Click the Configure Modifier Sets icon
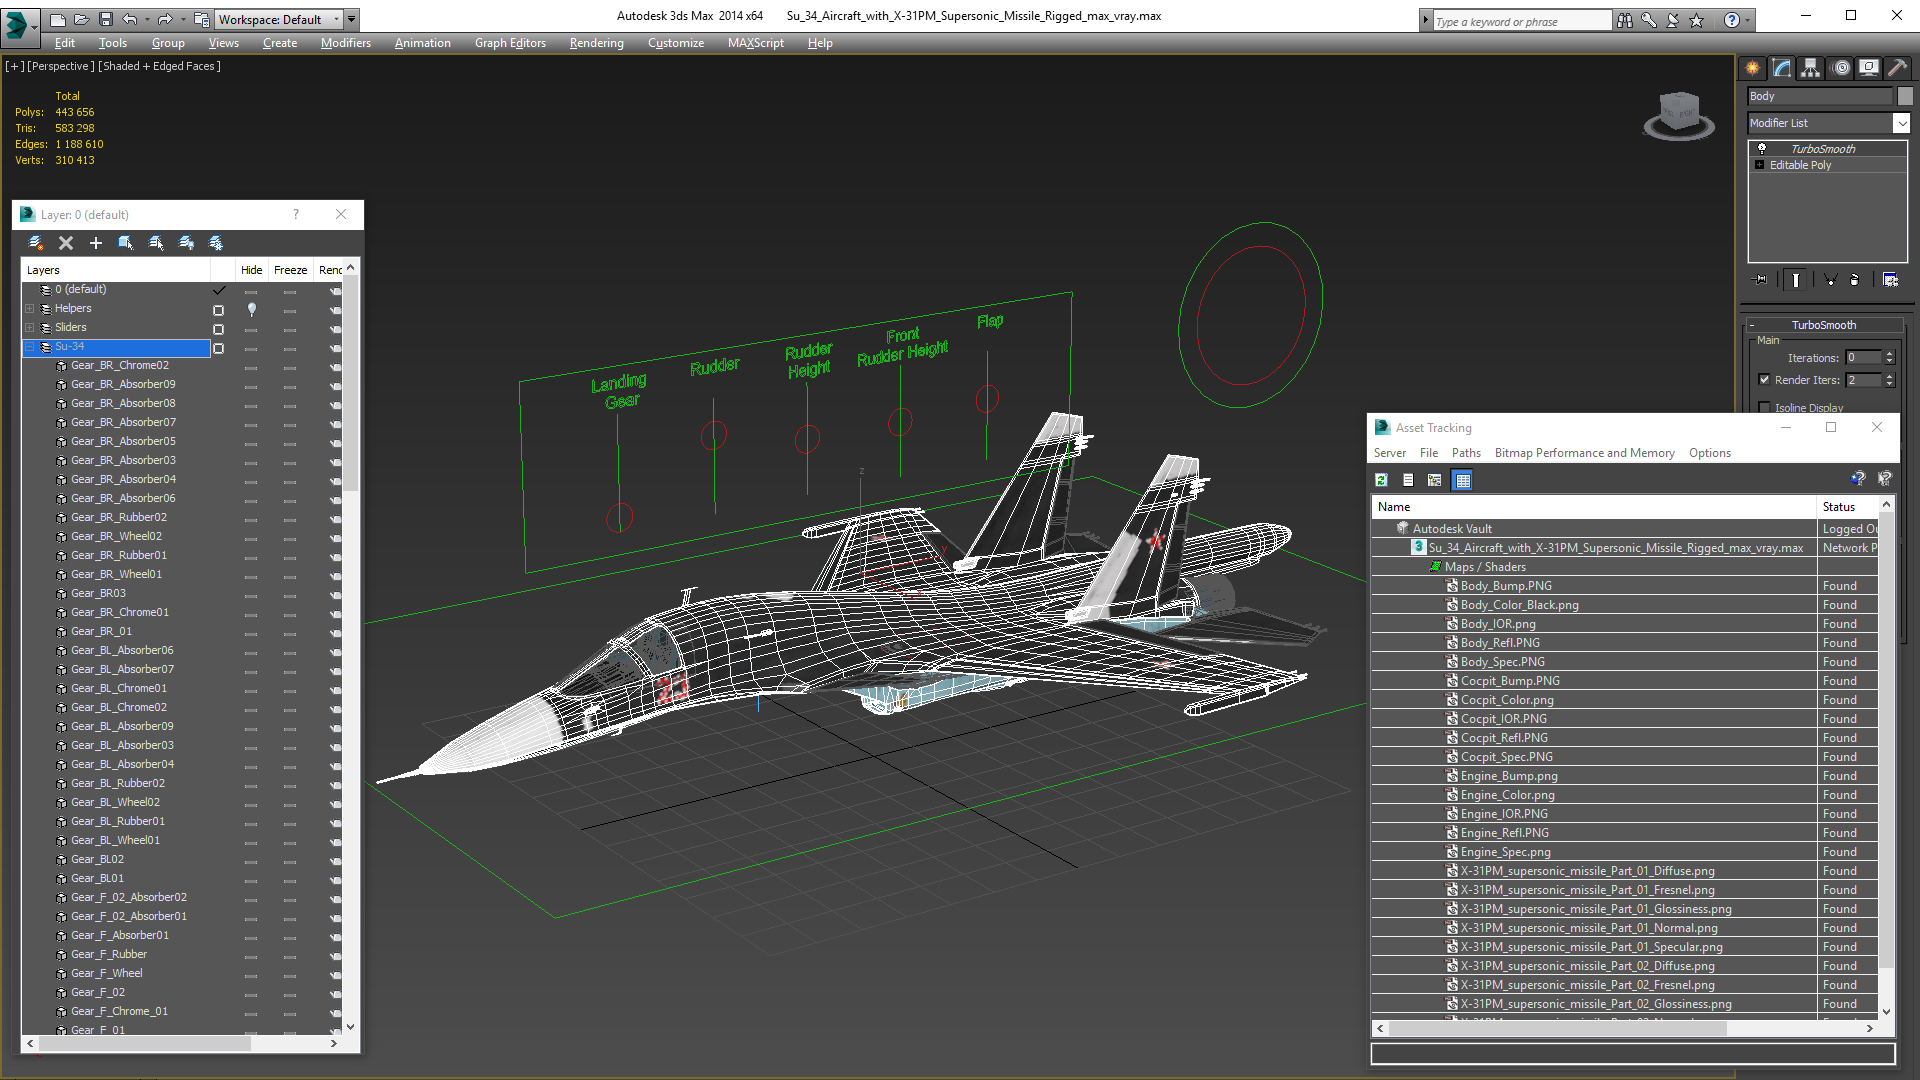 pos(1890,280)
